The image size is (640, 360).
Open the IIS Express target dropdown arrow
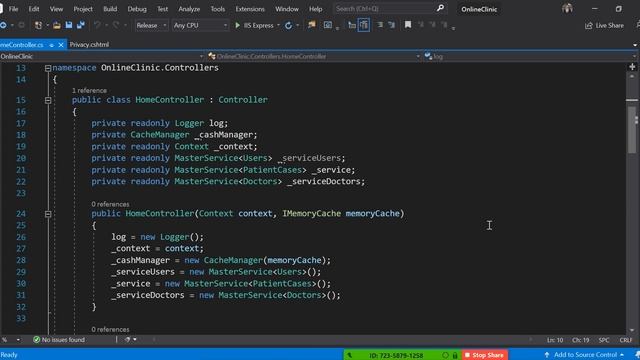tap(278, 25)
